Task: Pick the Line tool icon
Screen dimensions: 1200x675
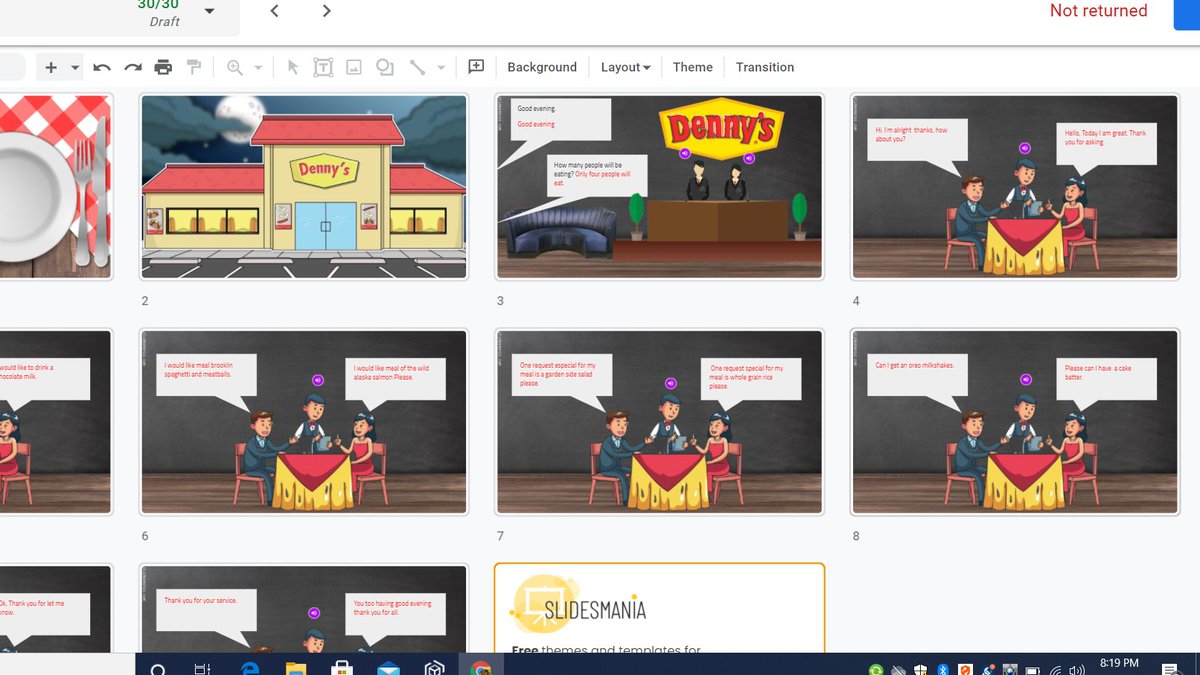Action: [416, 67]
